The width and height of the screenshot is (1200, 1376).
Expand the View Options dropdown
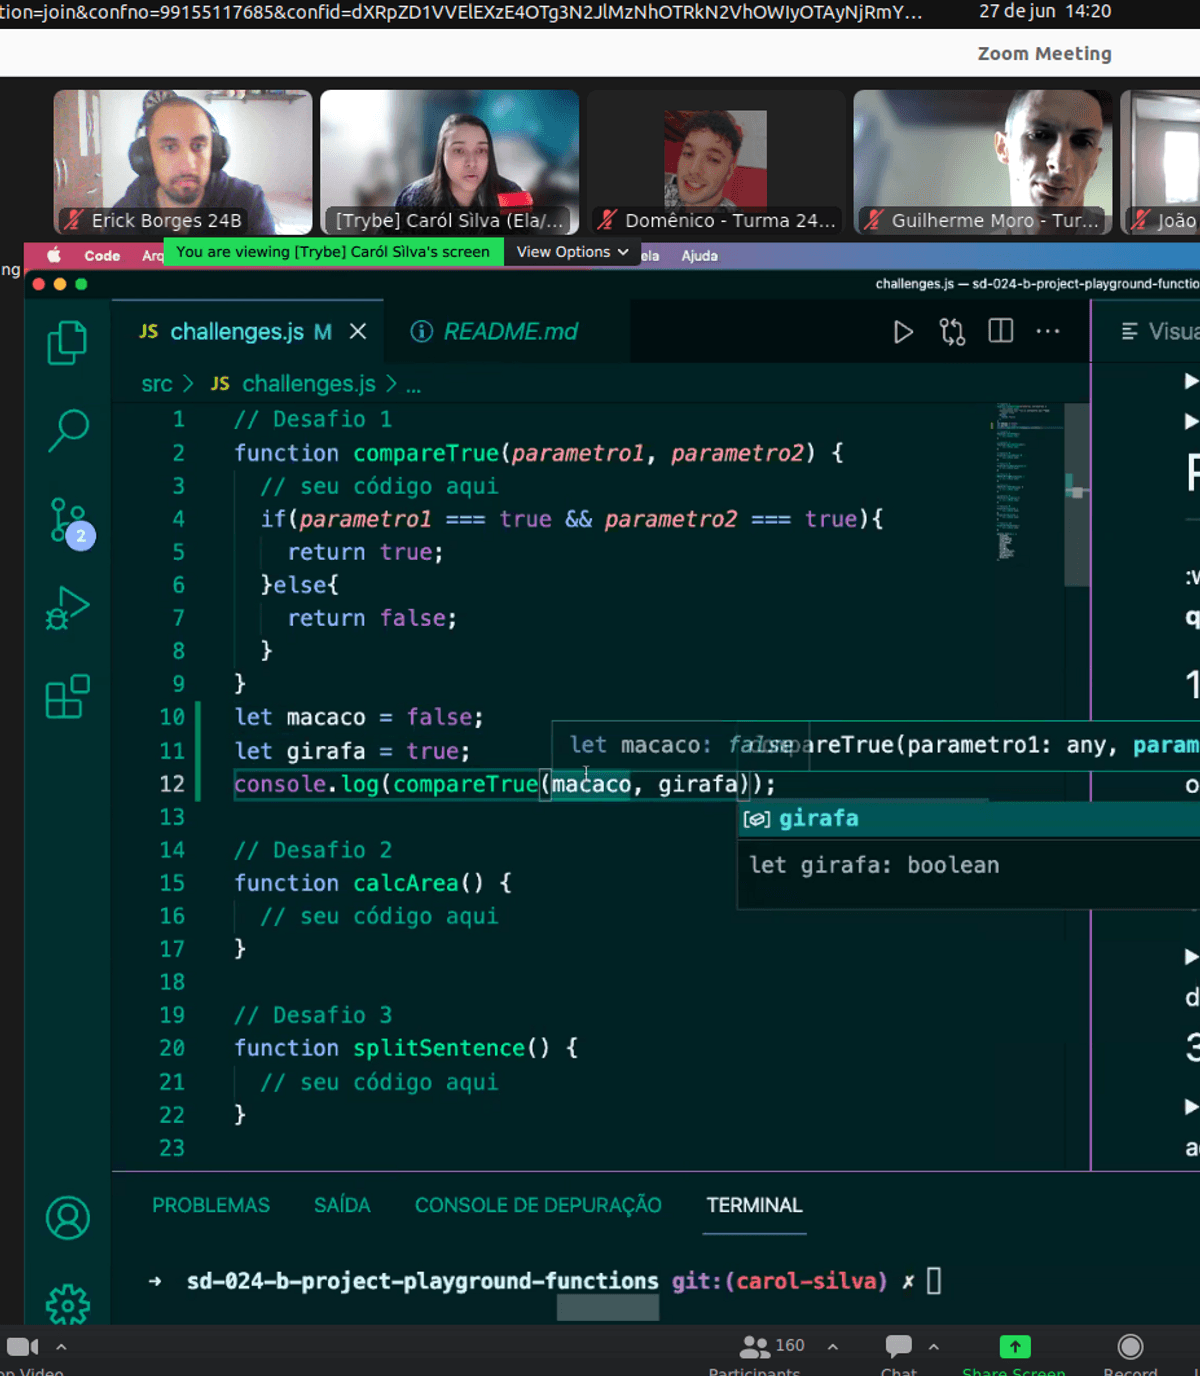coord(572,252)
